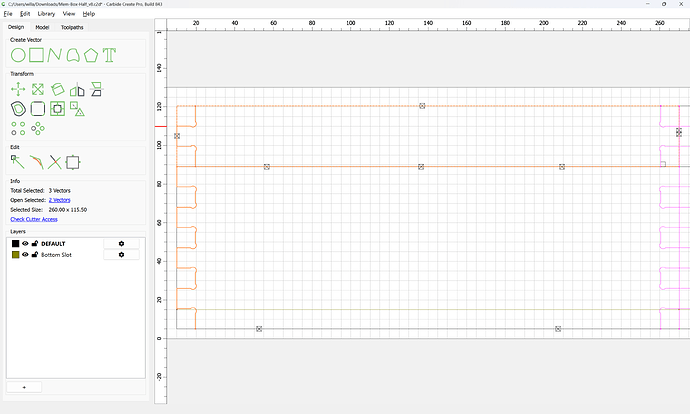
Task: Open the File menu
Action: point(8,14)
